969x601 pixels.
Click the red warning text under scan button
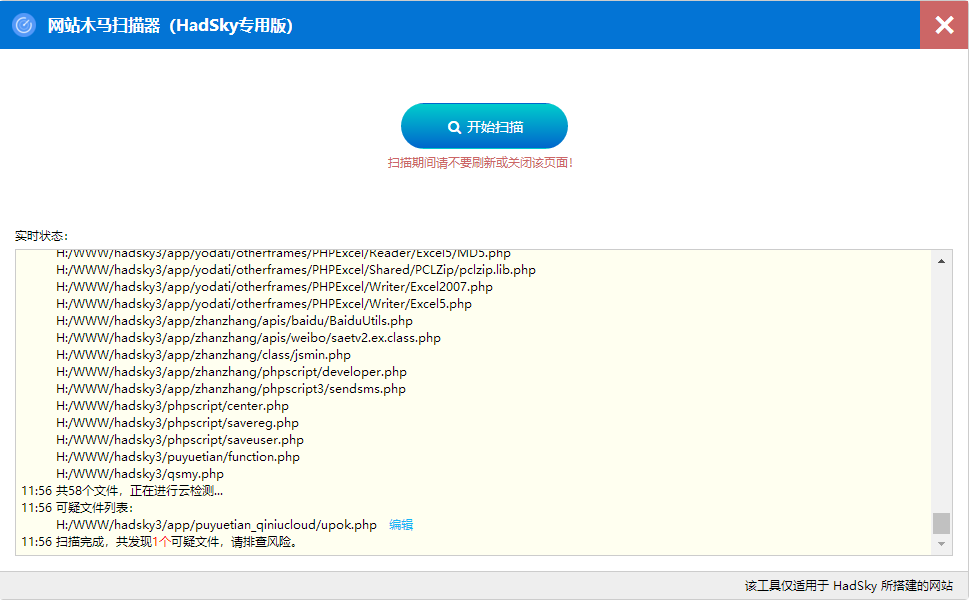480,163
